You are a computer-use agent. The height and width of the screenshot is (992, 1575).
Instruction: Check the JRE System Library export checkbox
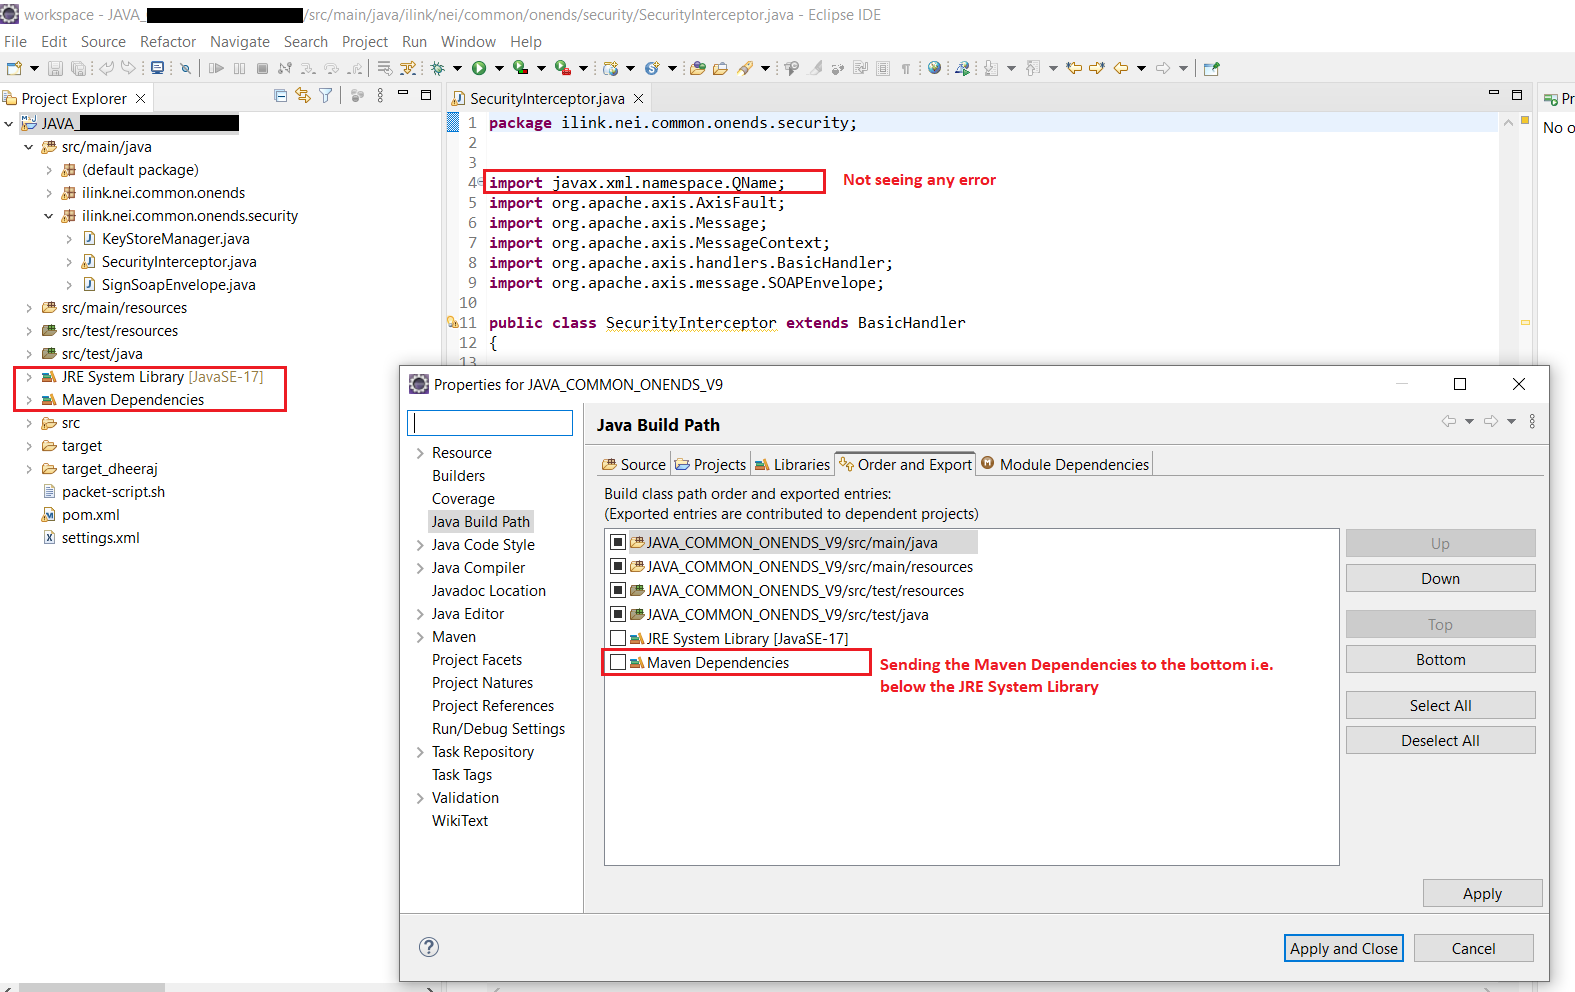point(618,638)
